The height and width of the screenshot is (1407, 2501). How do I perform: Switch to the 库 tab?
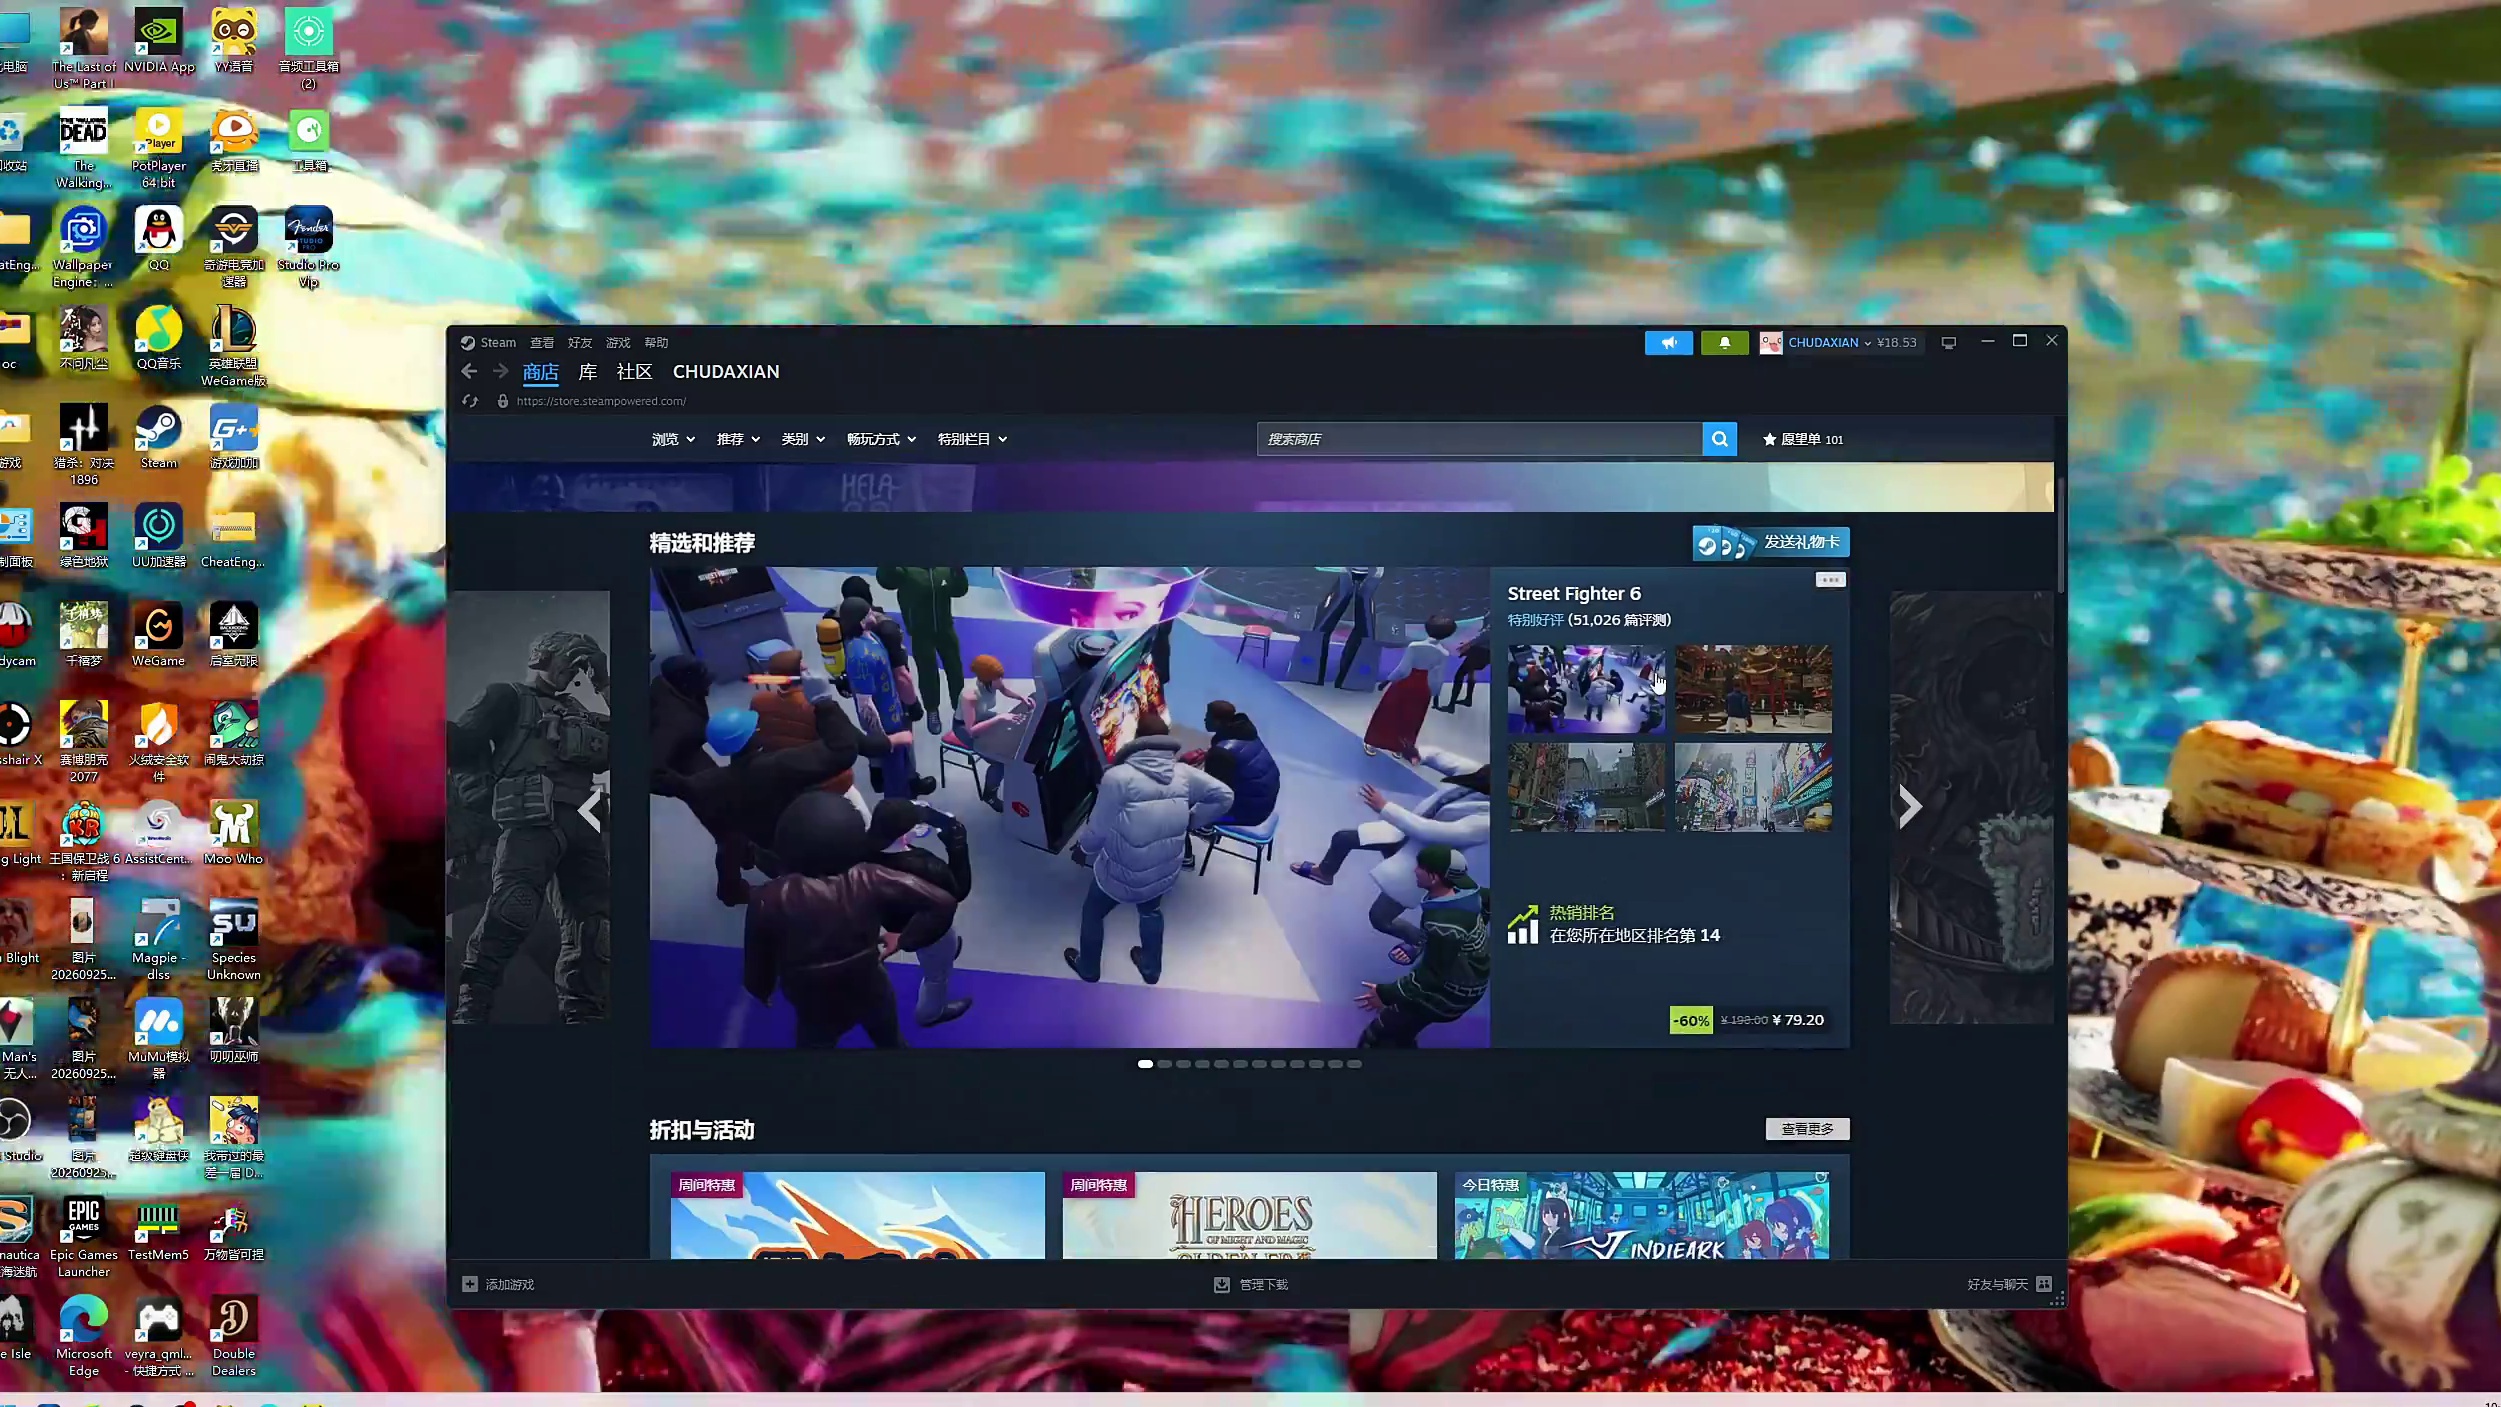pos(588,372)
